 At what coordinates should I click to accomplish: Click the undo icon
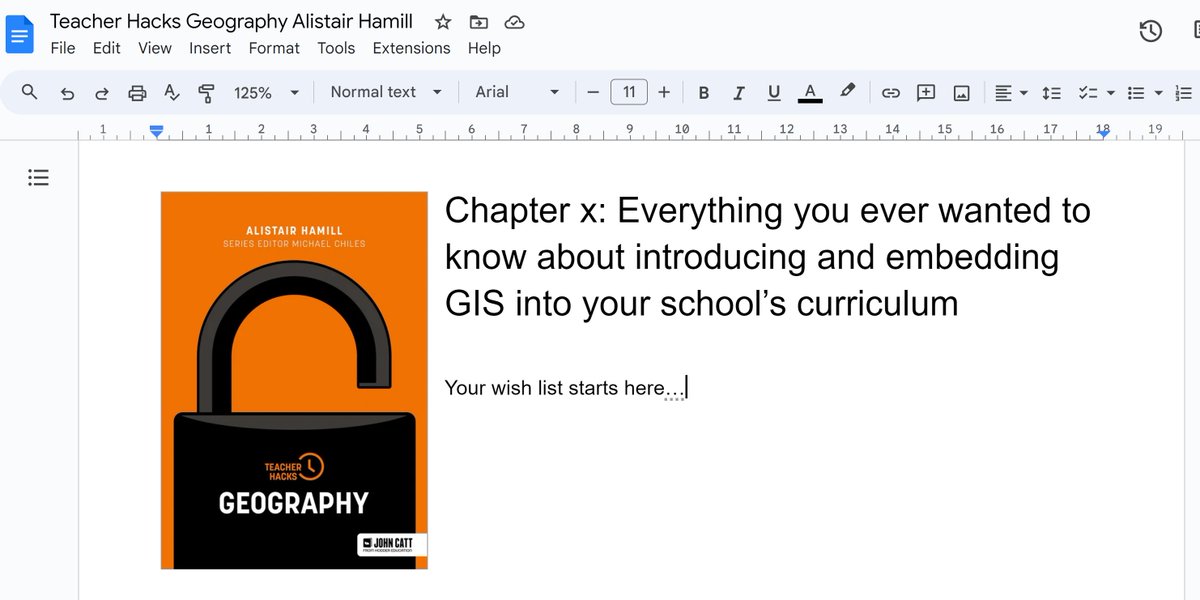pyautogui.click(x=67, y=92)
